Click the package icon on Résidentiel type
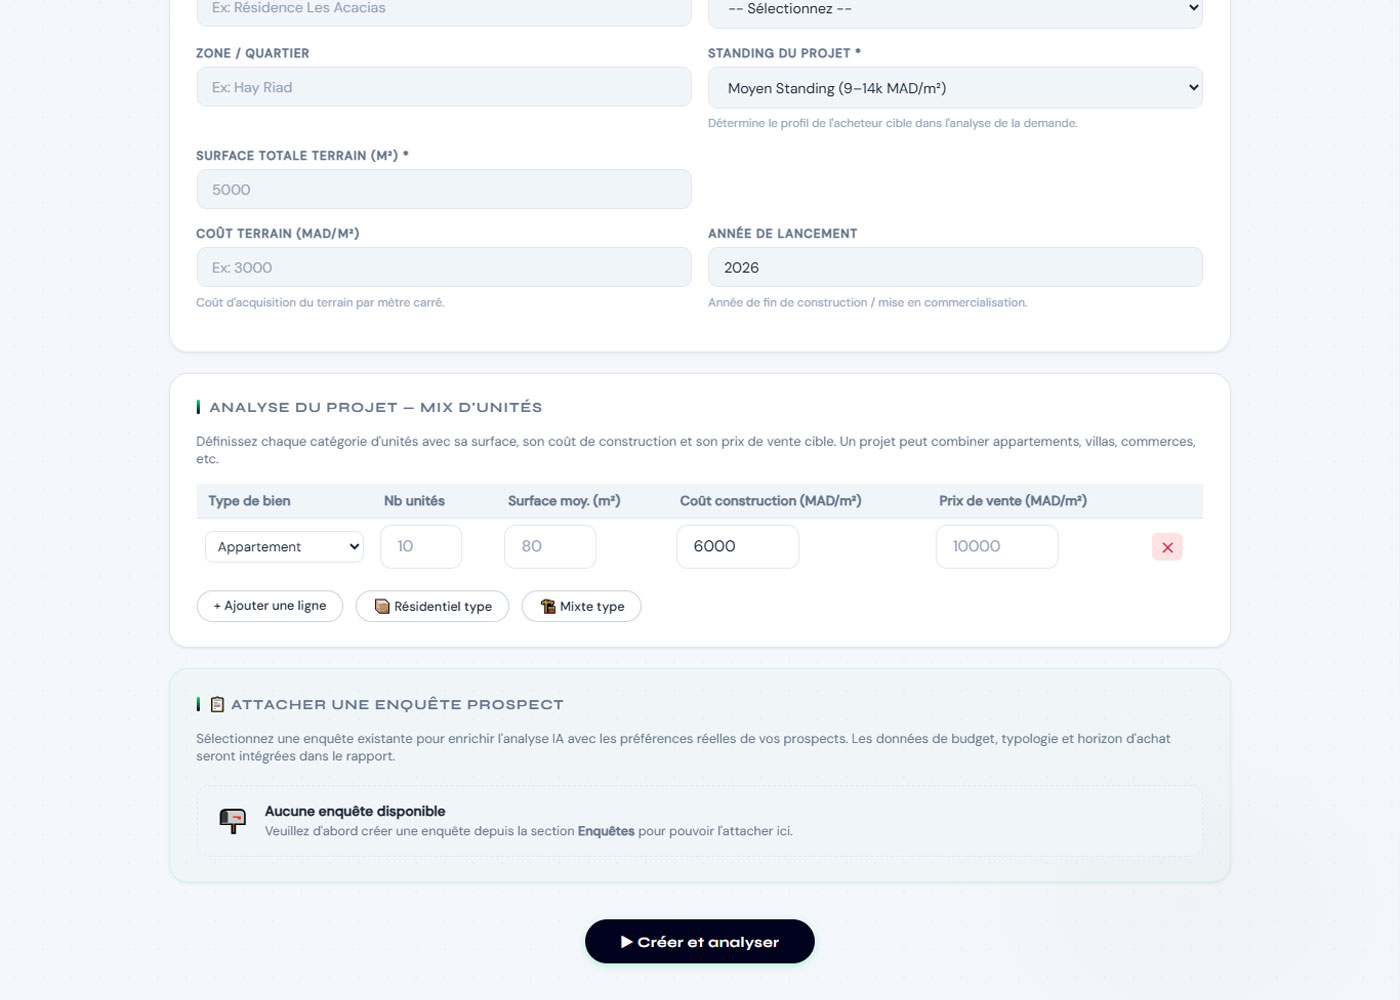Viewport: 1400px width, 1000px height. [382, 606]
